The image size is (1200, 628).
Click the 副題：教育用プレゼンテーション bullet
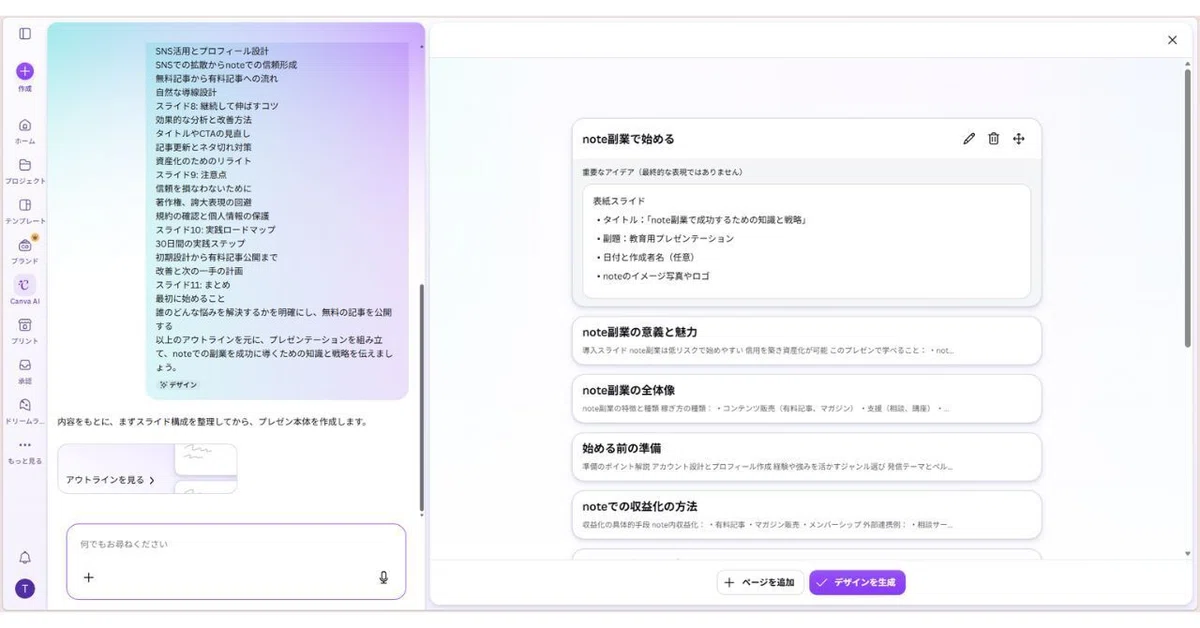tap(667, 238)
